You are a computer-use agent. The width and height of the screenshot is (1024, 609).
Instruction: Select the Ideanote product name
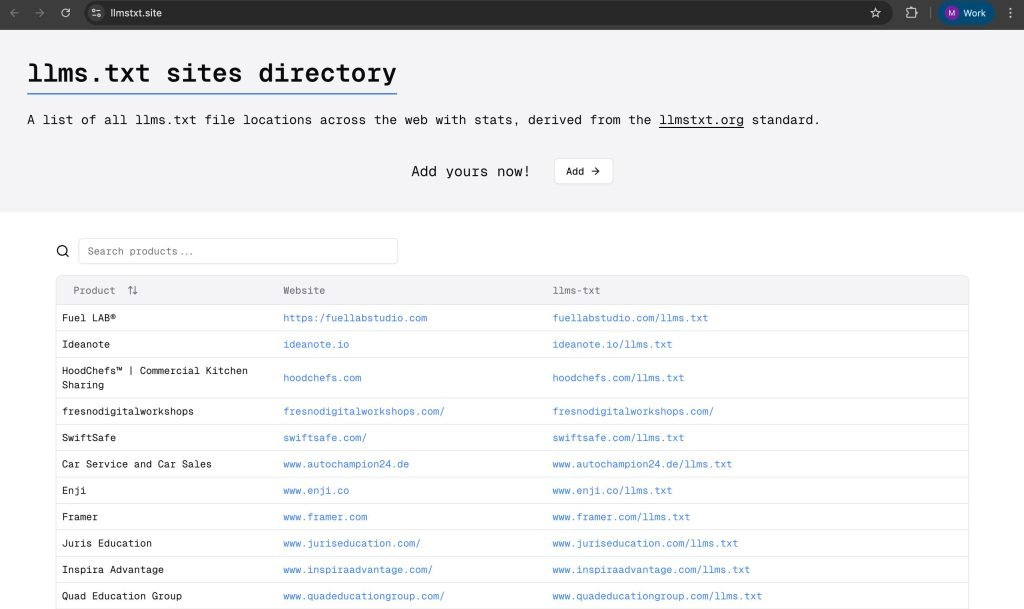click(86, 344)
